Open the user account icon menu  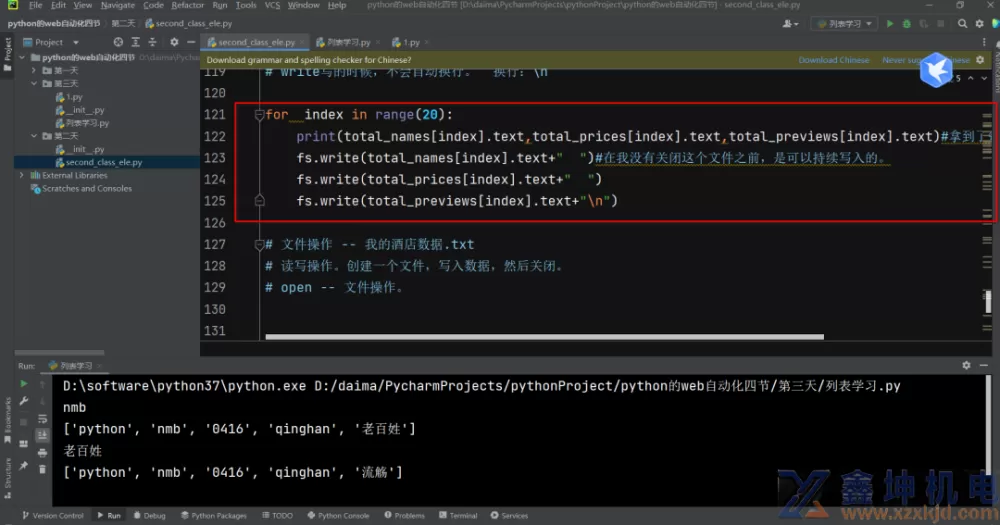click(790, 24)
